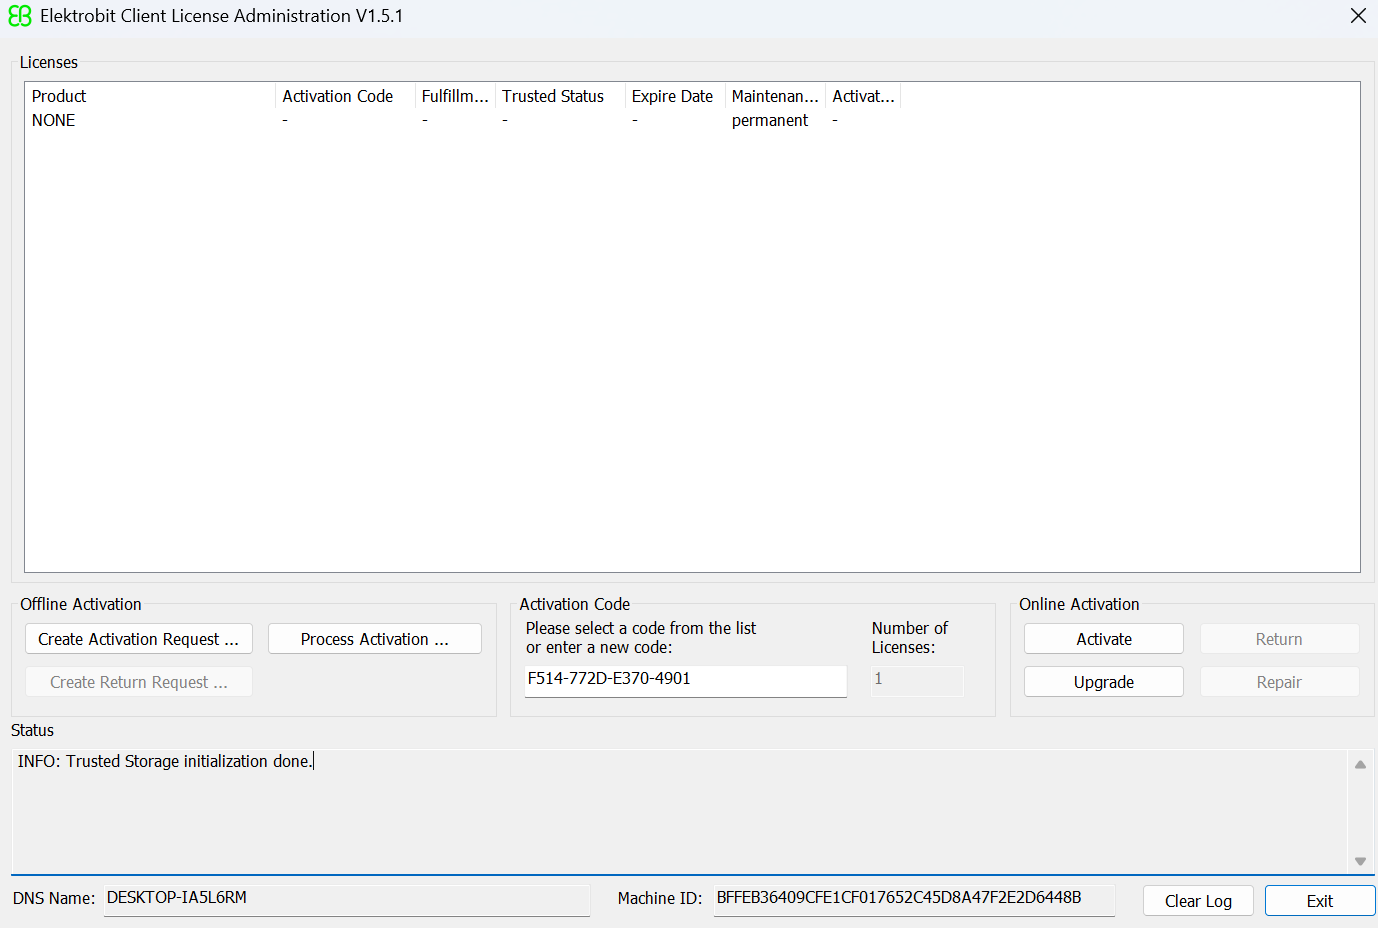Sort by Activation Code column header

click(345, 96)
